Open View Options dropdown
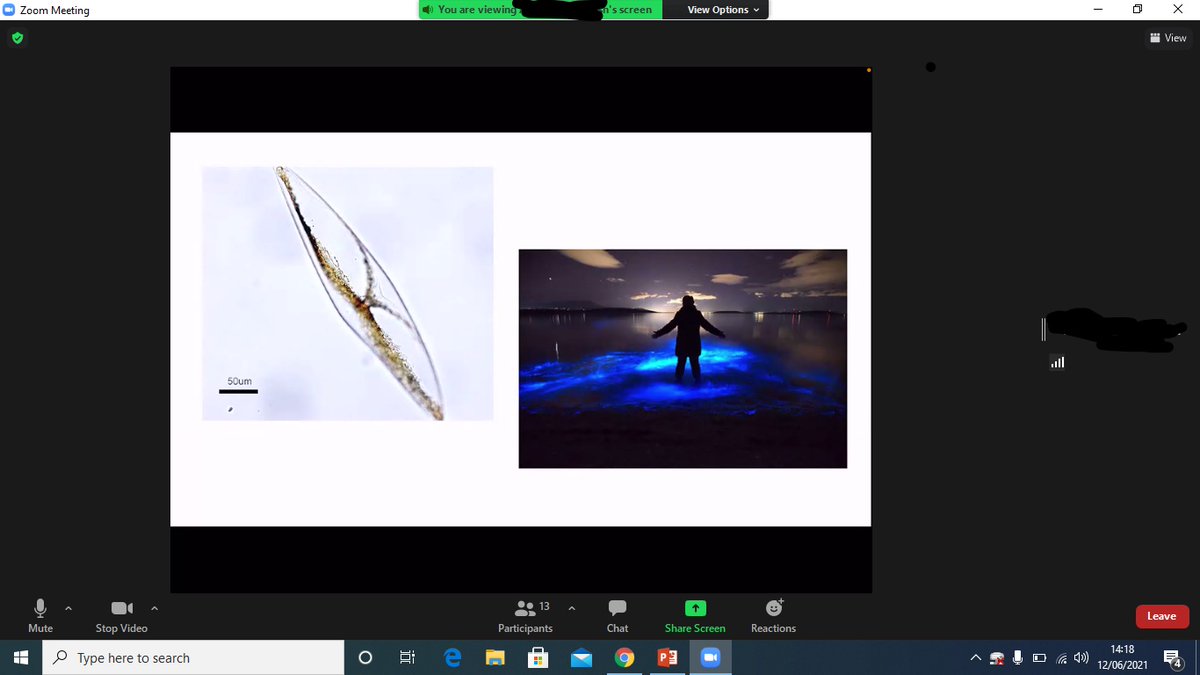Viewport: 1200px width, 675px height. tap(723, 10)
